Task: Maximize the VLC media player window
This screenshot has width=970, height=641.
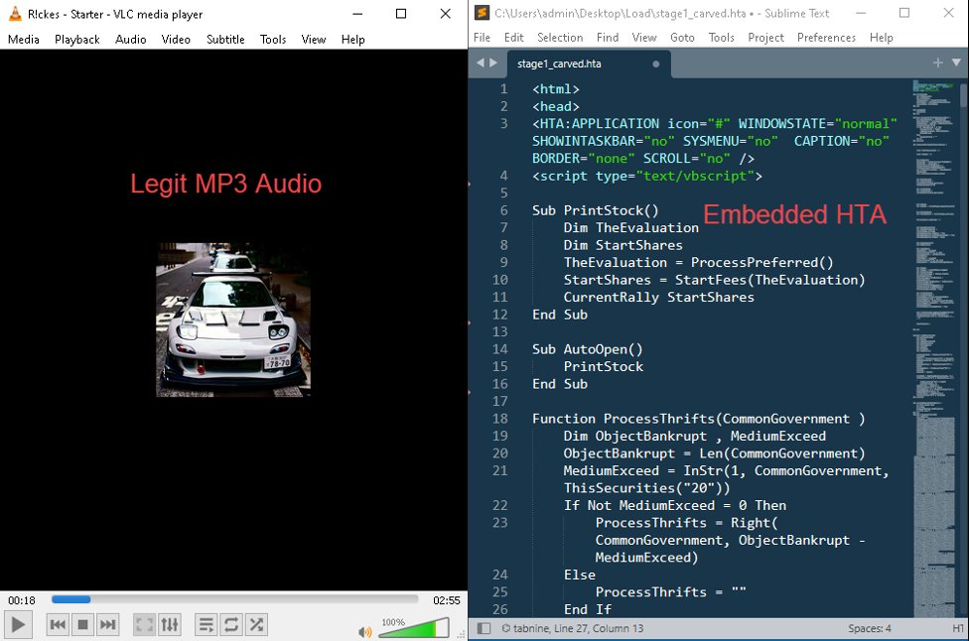Action: [x=401, y=14]
